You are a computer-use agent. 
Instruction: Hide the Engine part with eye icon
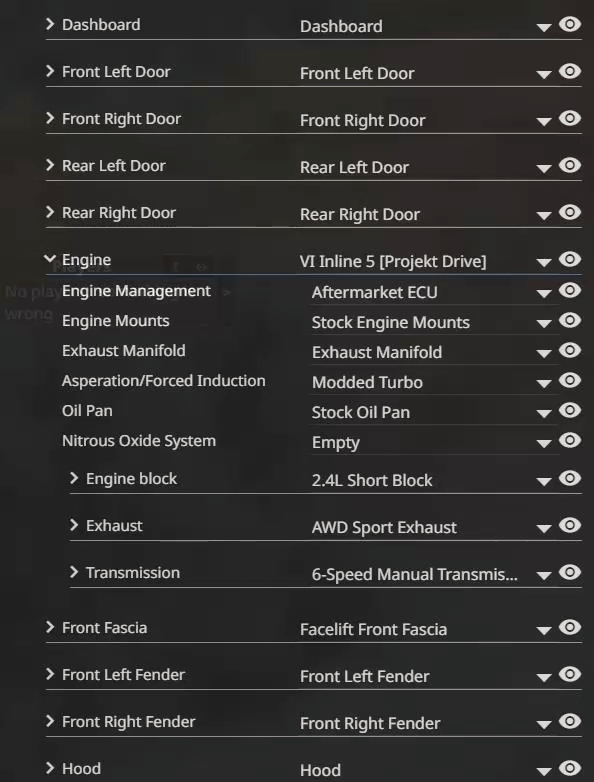(x=570, y=259)
